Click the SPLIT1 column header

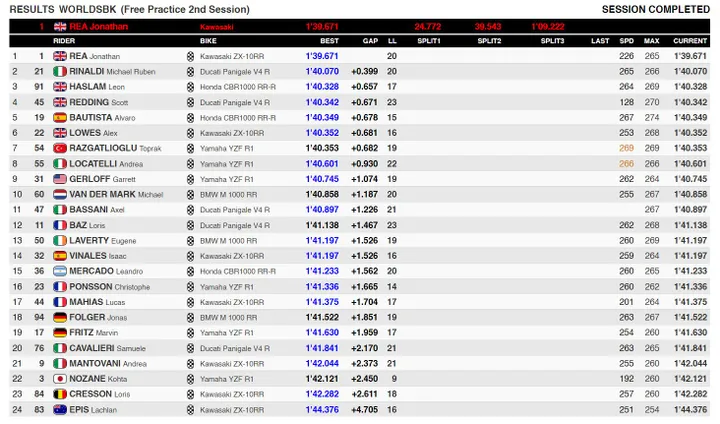coord(428,41)
